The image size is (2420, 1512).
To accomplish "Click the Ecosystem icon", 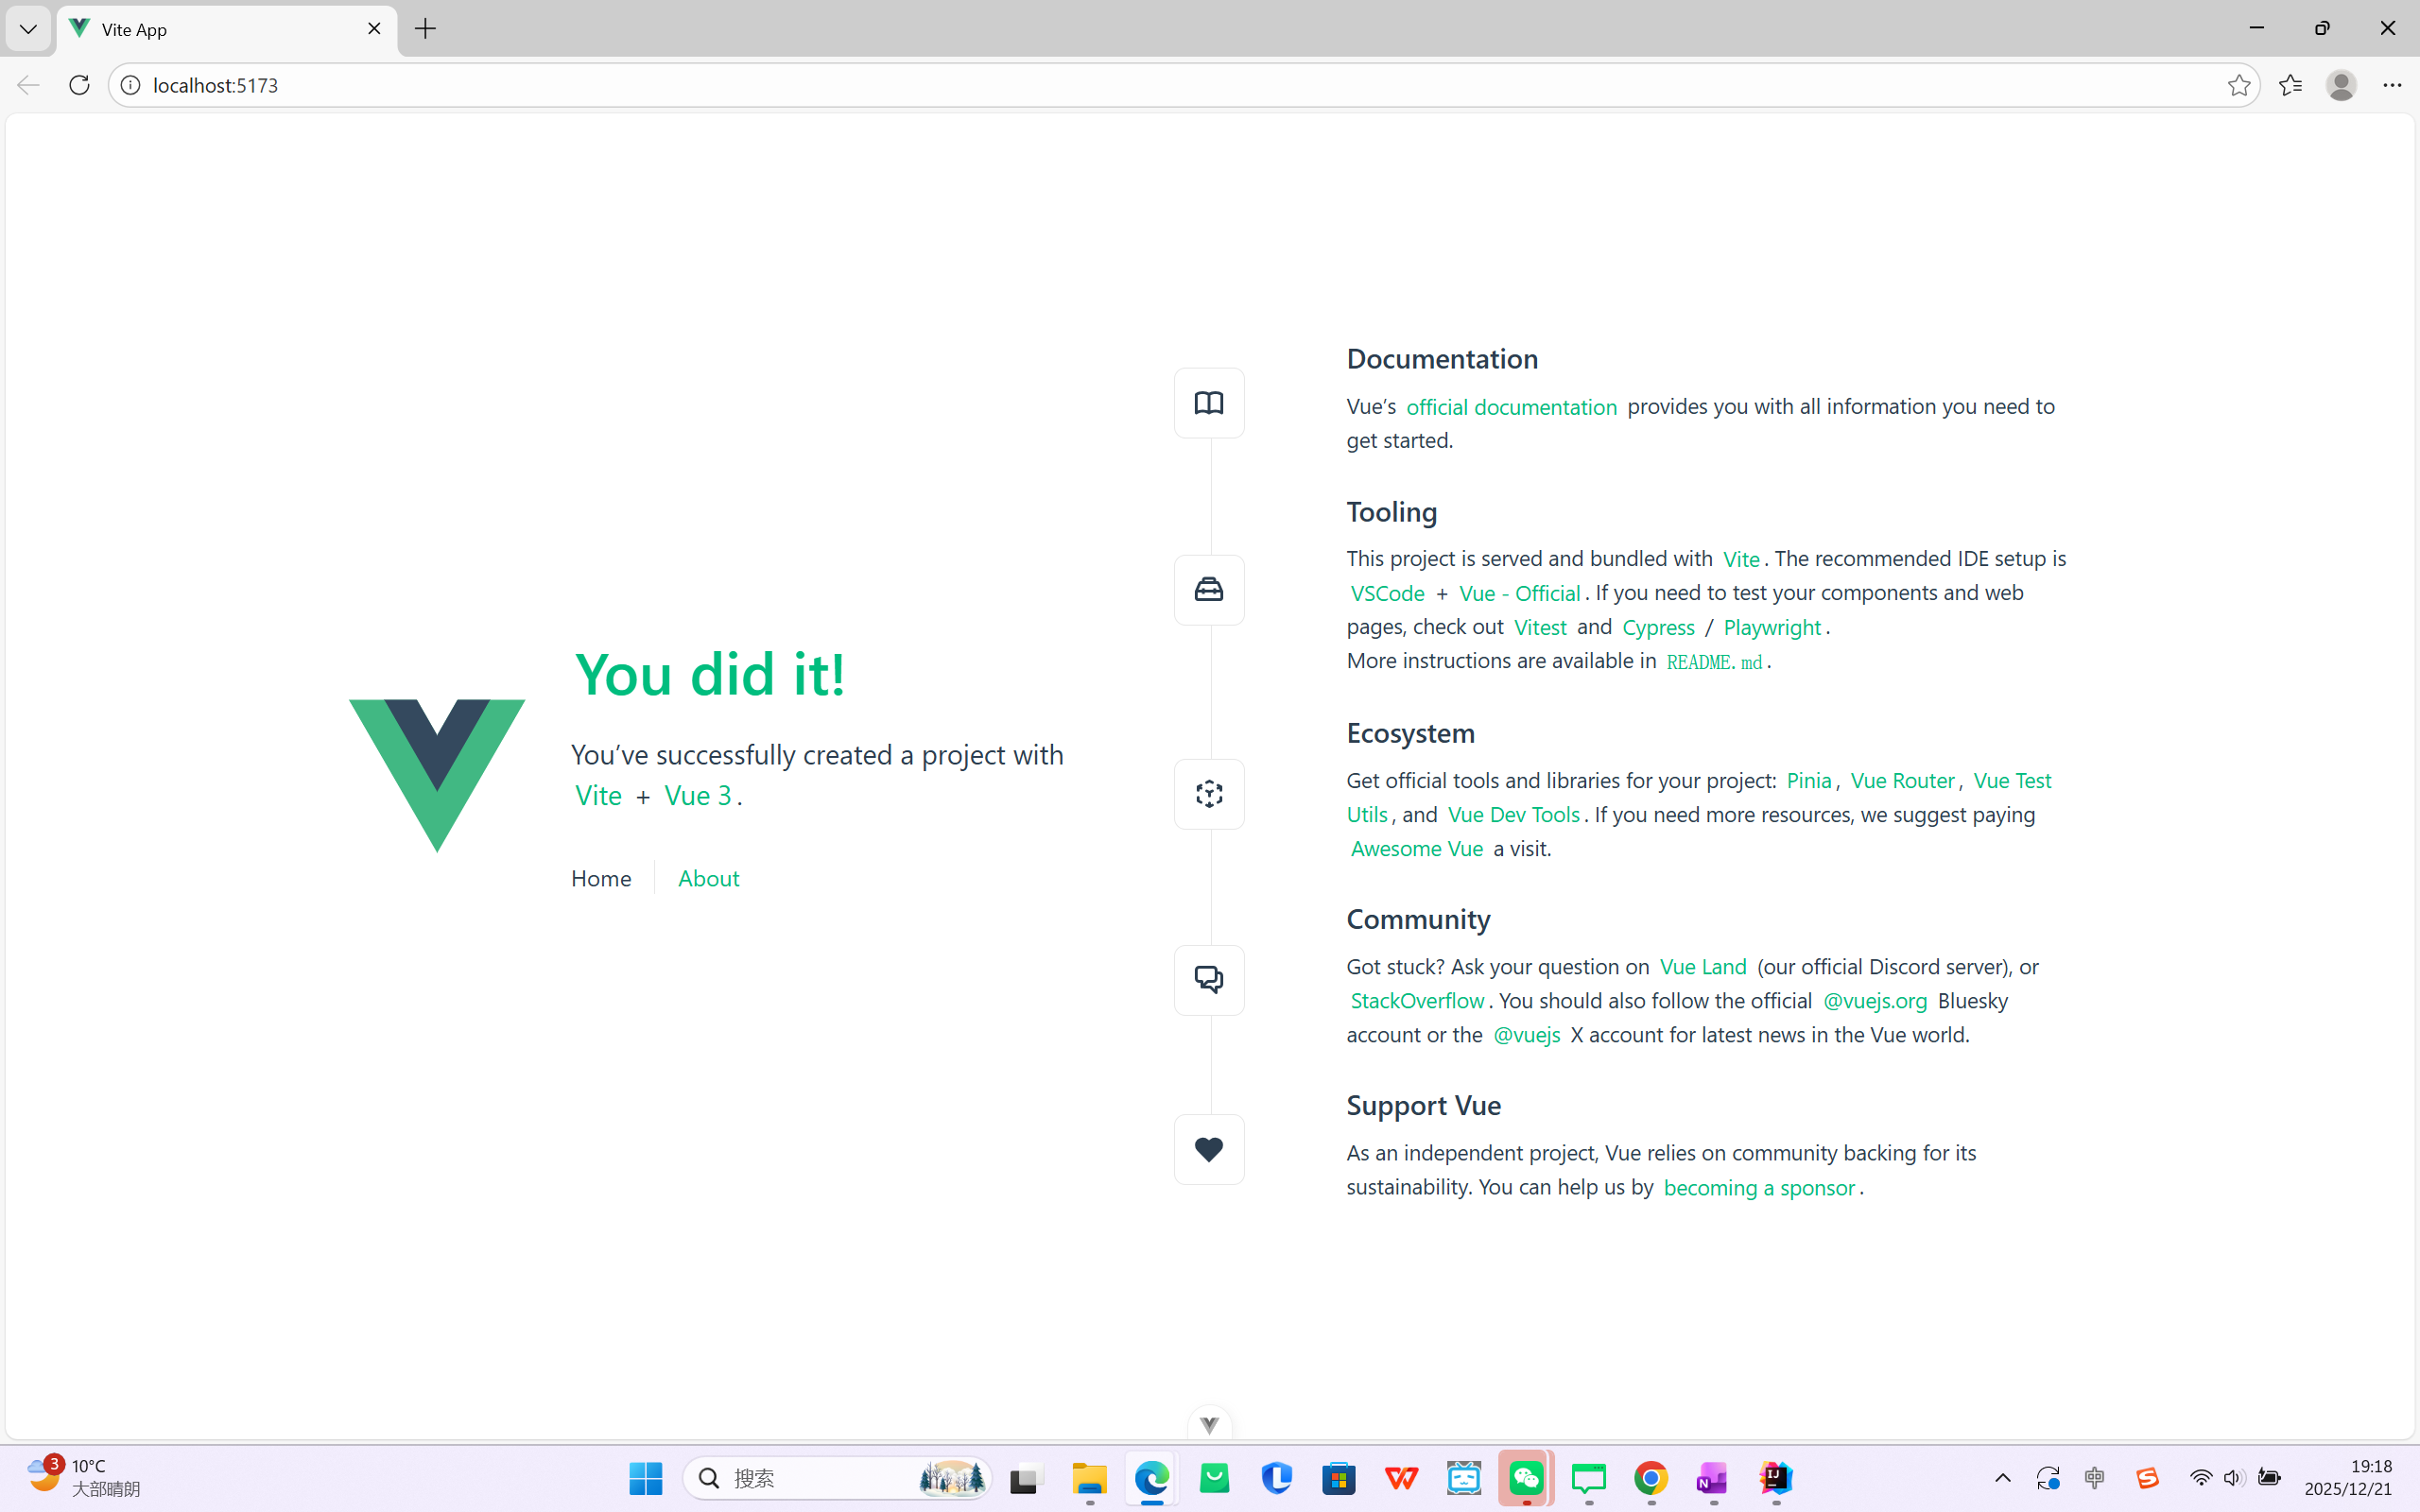I will point(1209,794).
